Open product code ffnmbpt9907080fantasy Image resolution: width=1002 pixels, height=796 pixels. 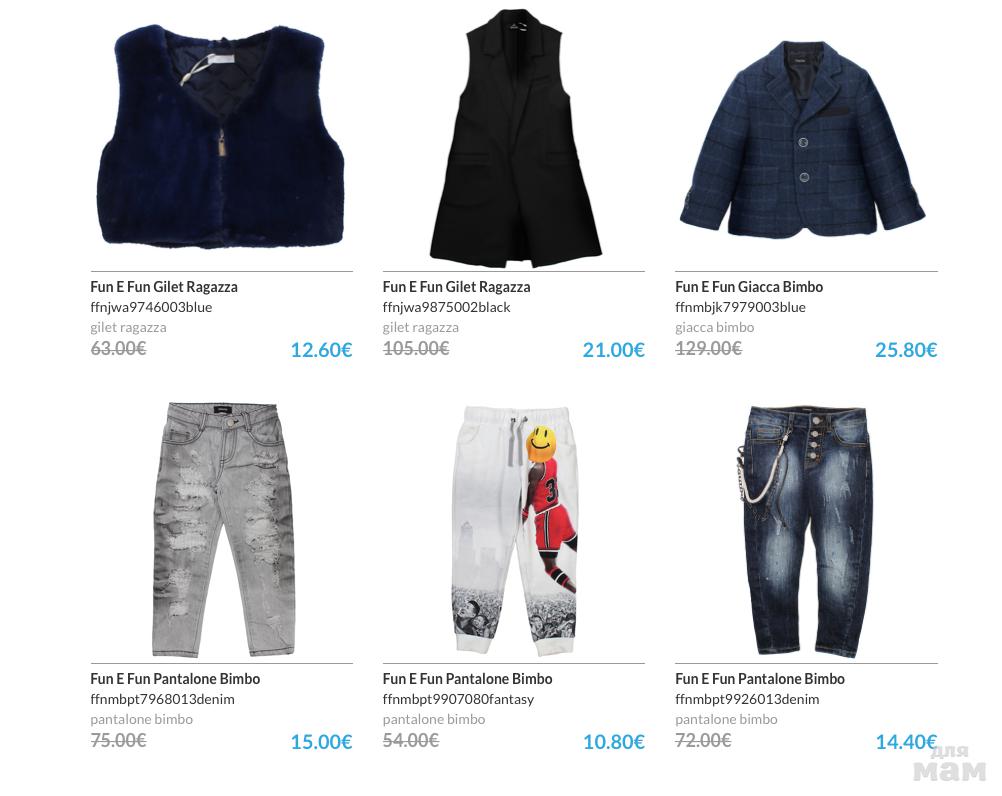click(x=458, y=699)
